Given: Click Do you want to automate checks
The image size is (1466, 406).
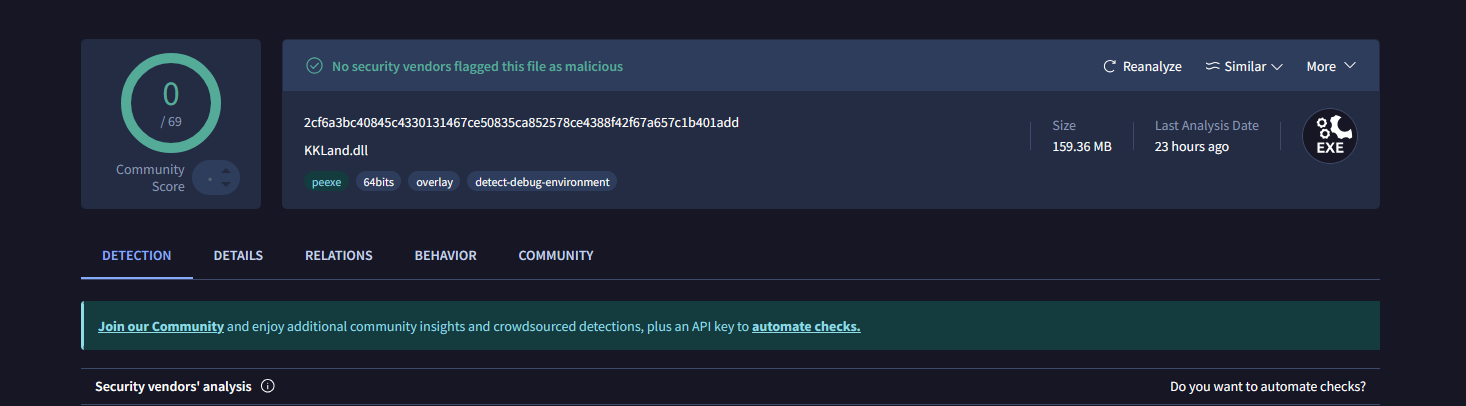Looking at the screenshot, I should (1268, 386).
